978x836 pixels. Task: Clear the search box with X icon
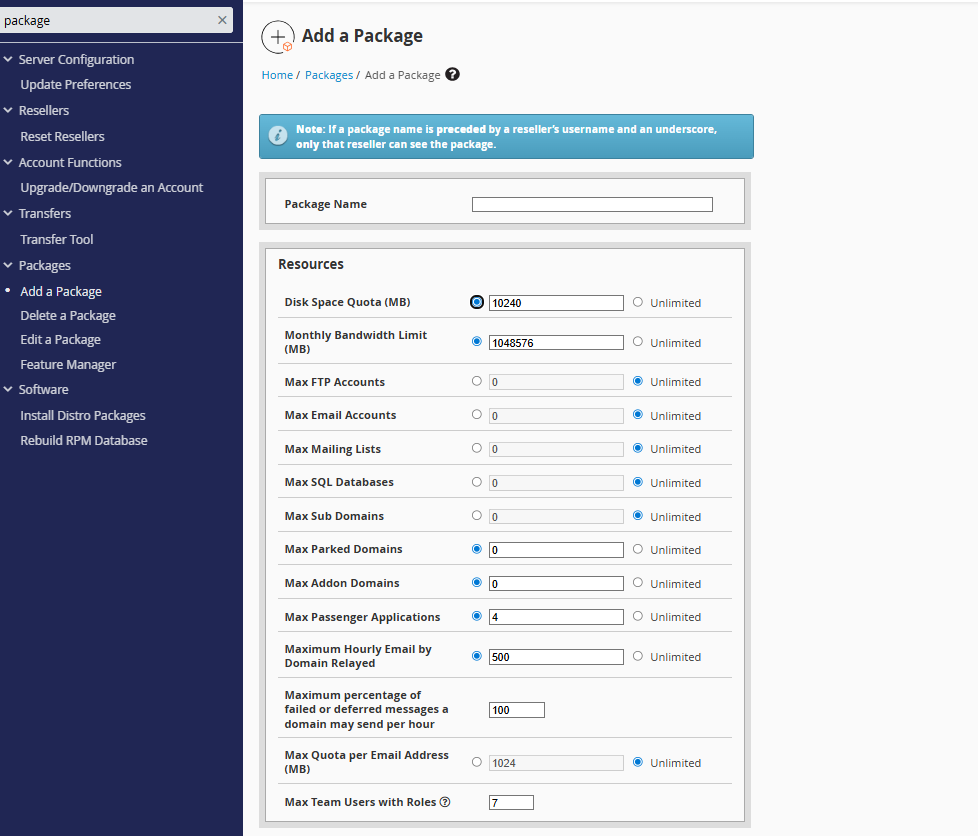coord(222,20)
